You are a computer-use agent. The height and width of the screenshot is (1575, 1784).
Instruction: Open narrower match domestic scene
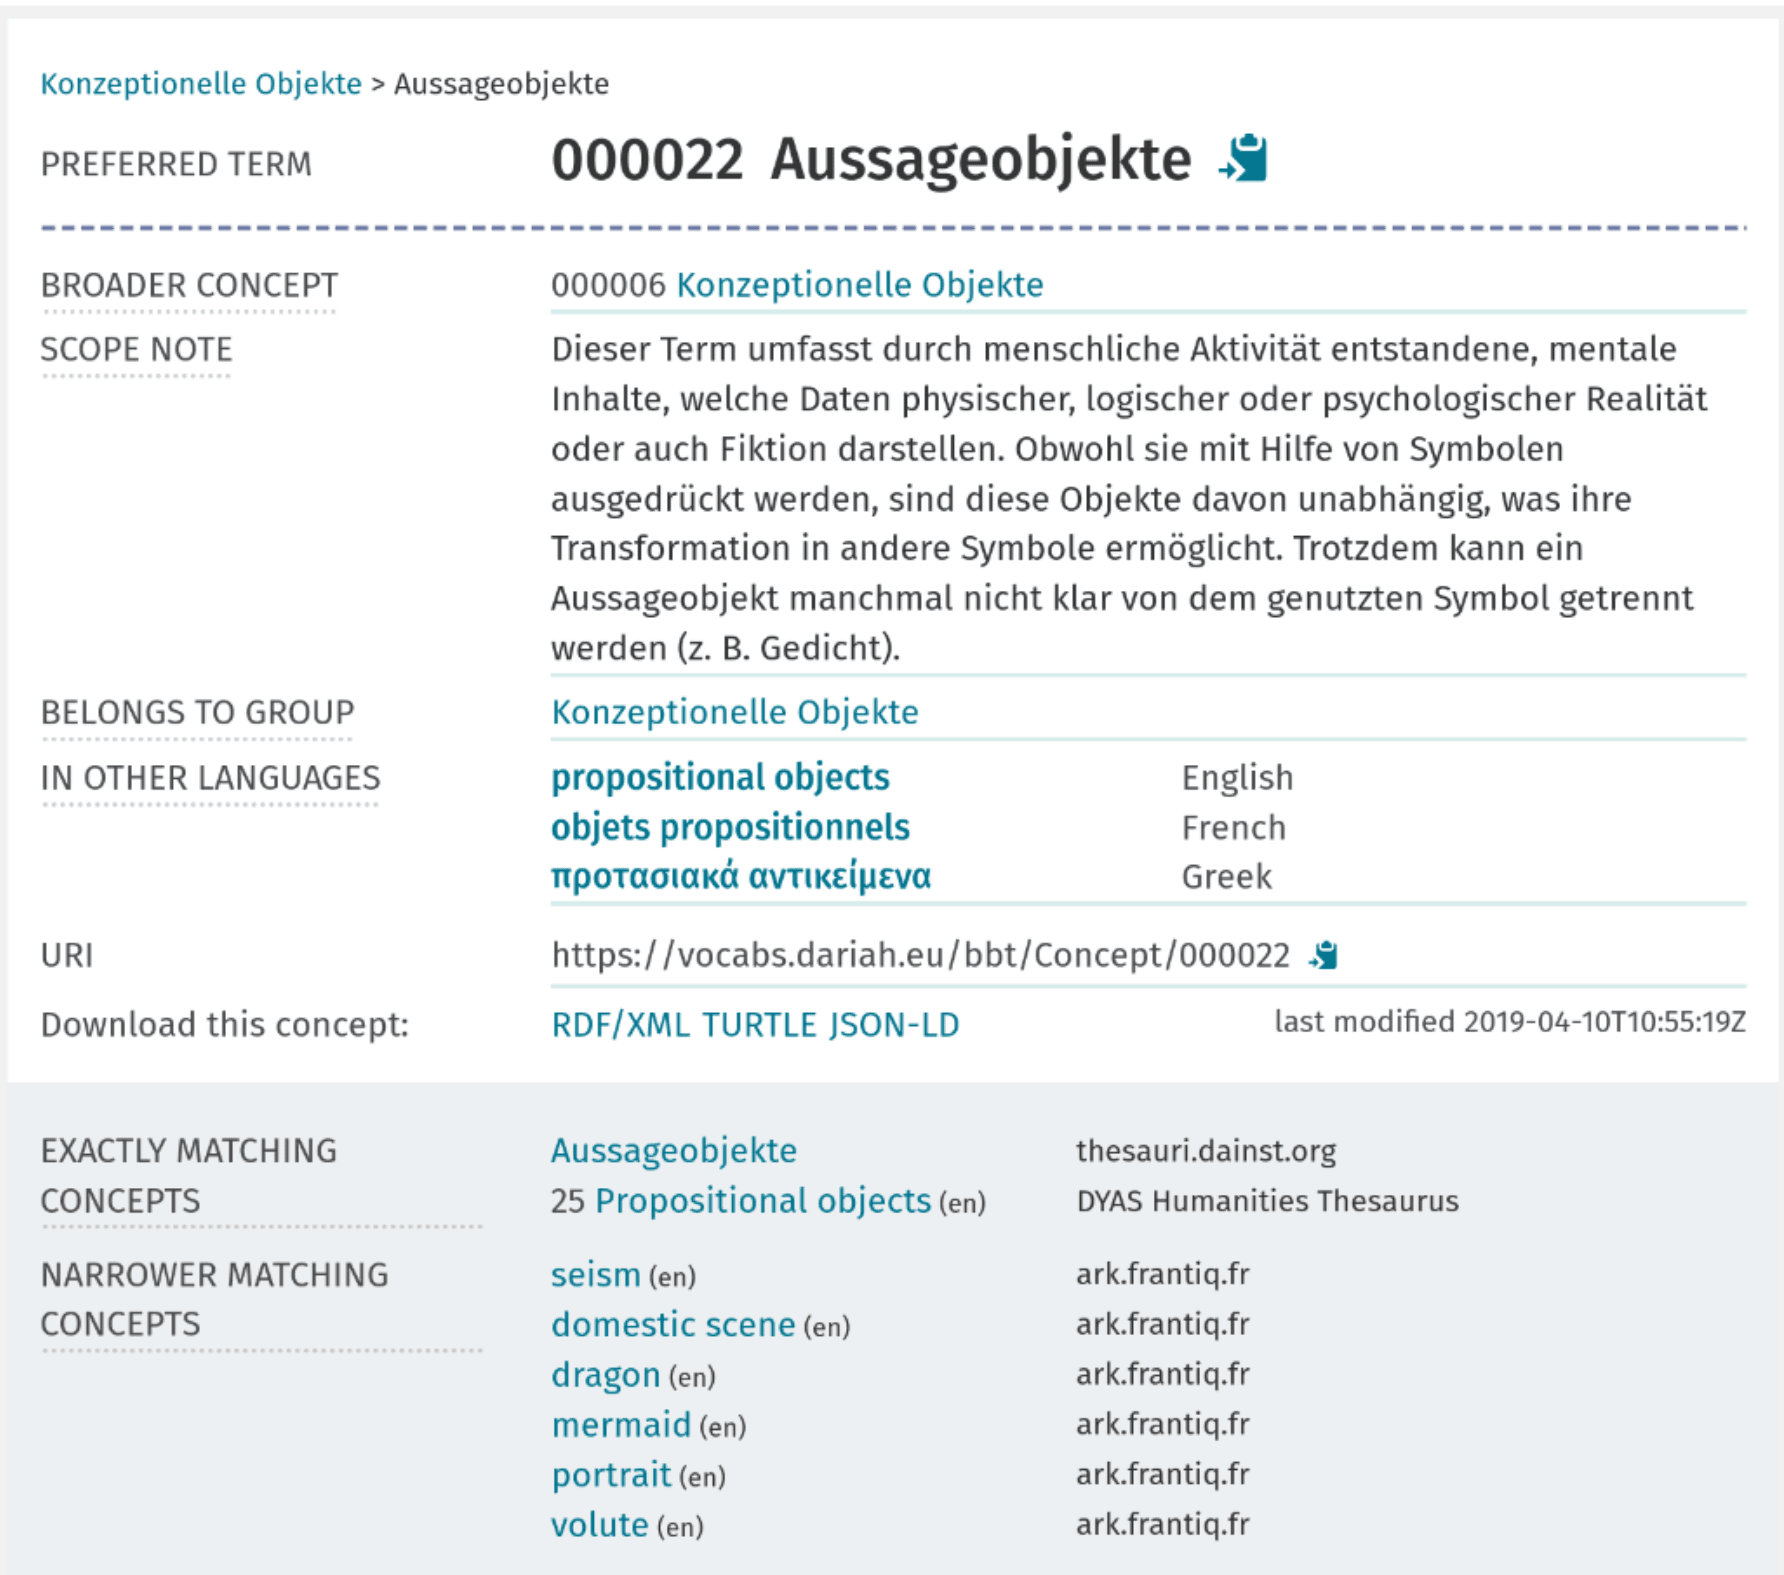672,1325
